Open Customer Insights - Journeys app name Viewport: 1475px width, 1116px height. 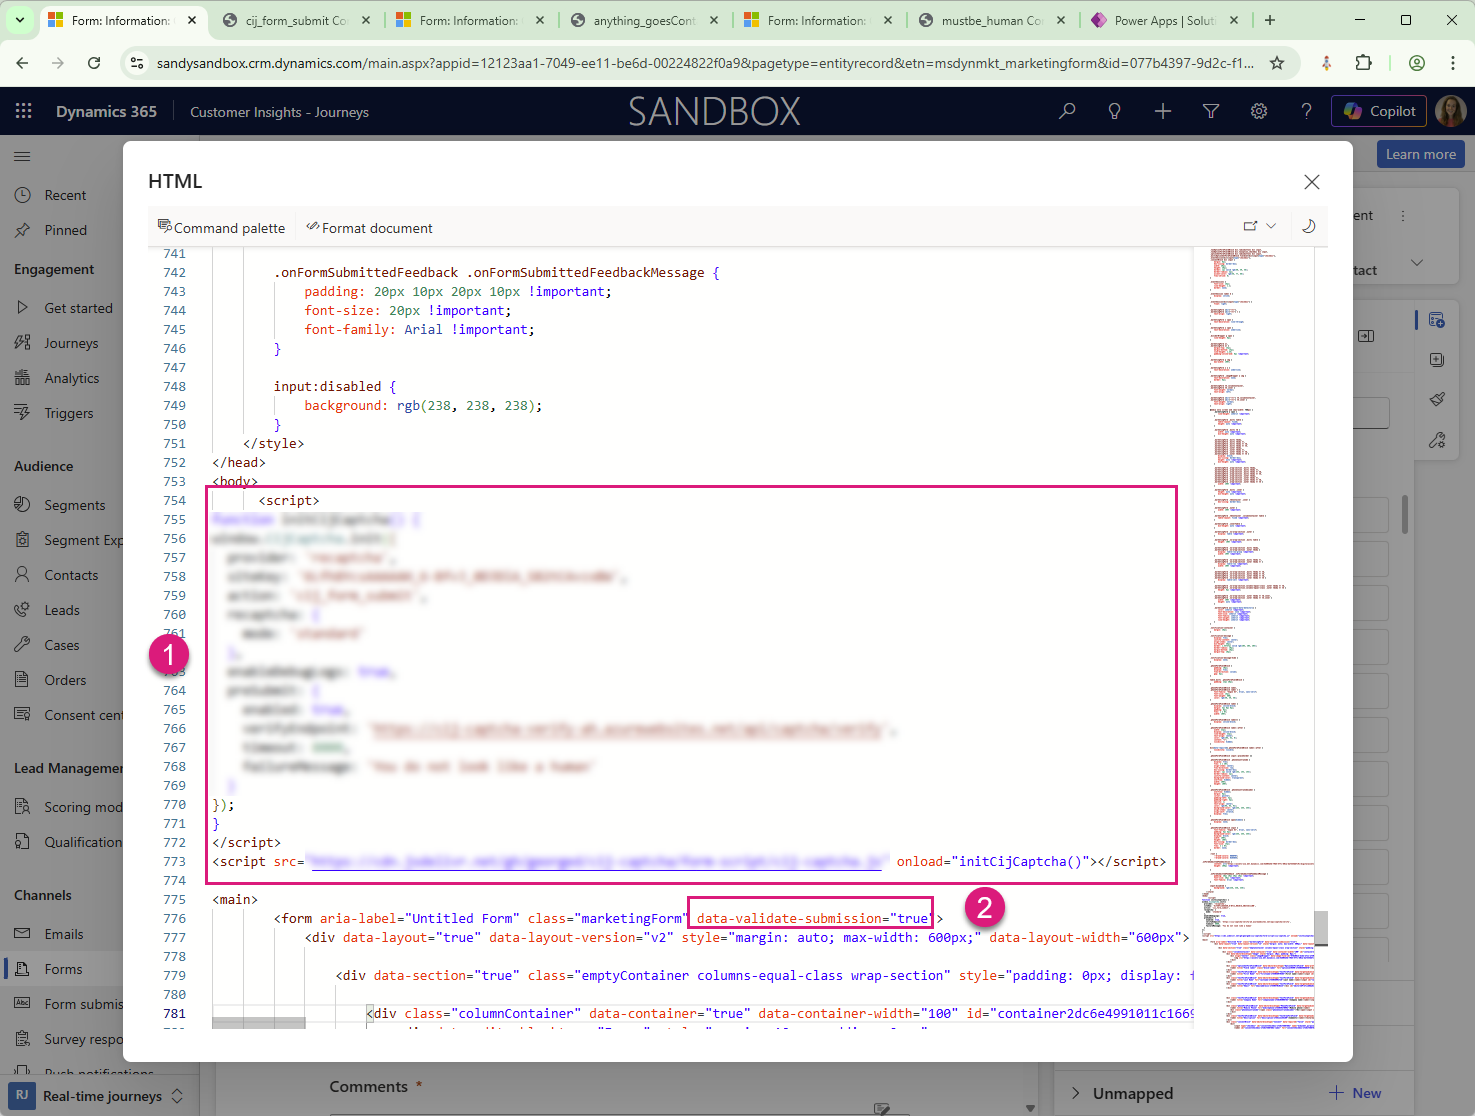click(x=279, y=112)
